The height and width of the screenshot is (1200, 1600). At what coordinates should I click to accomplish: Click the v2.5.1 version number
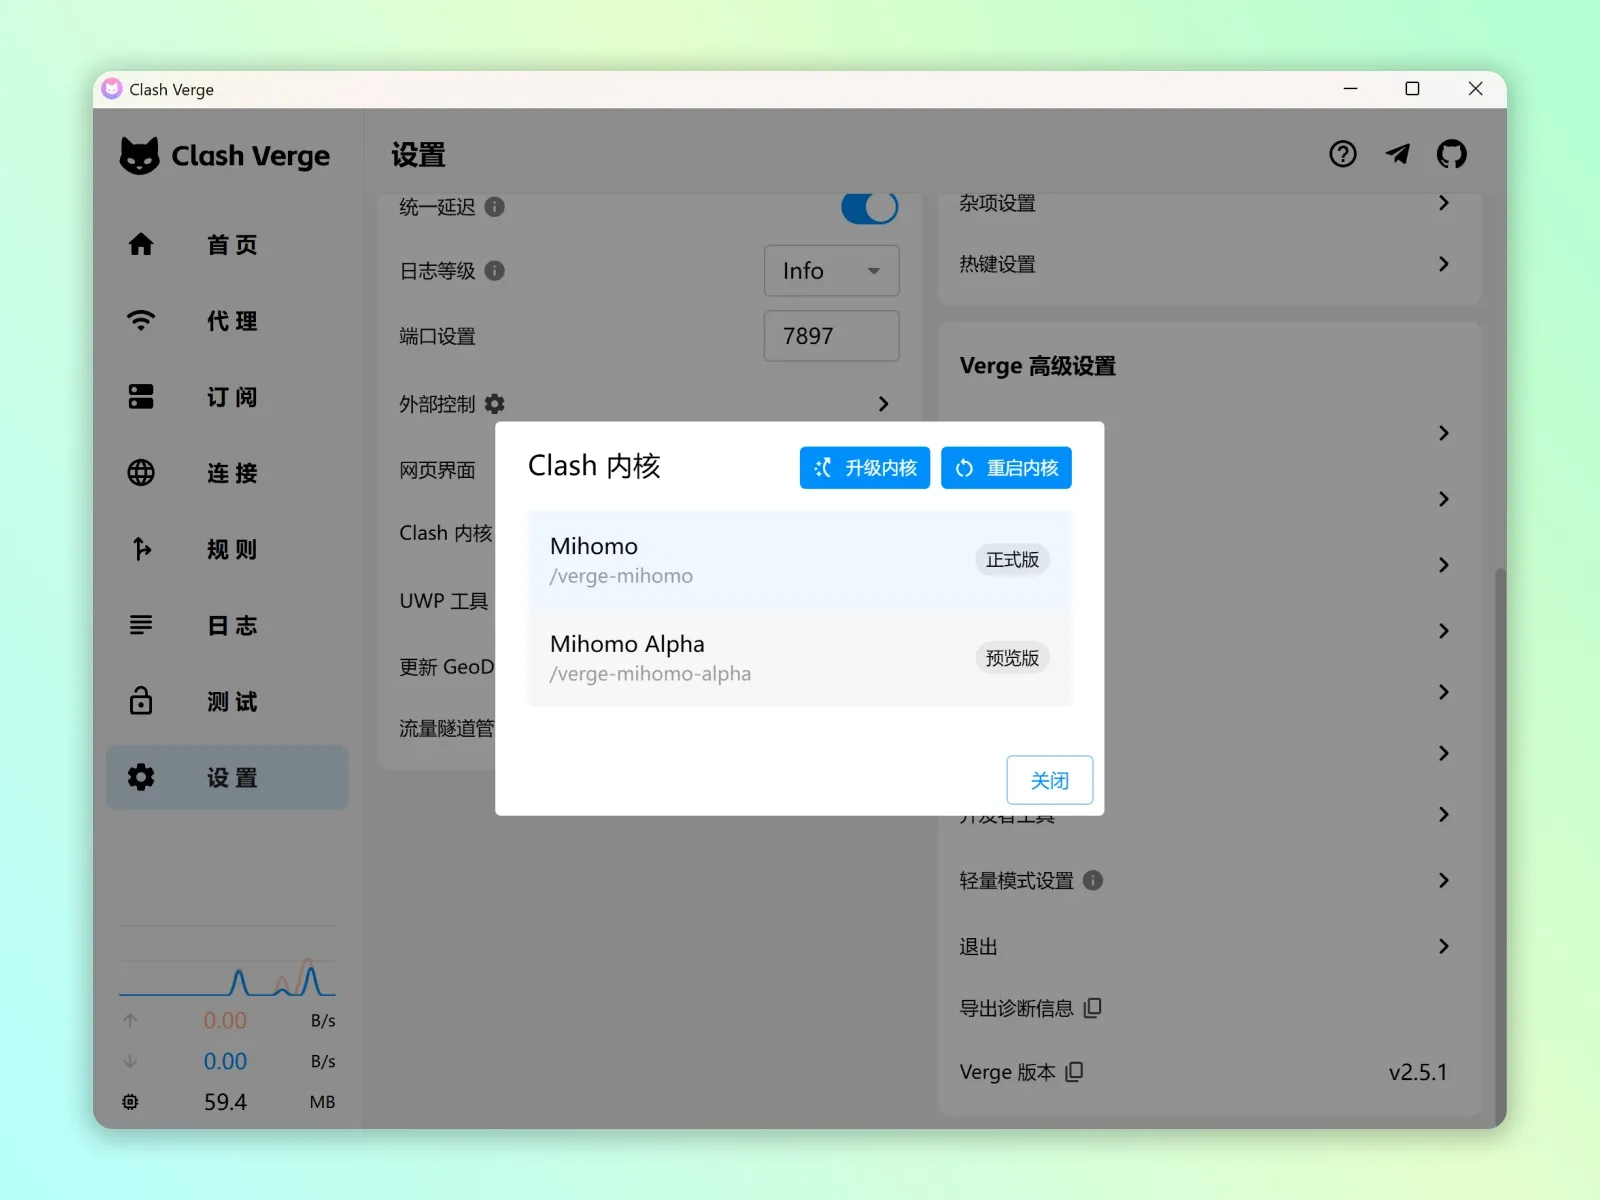(1418, 1072)
